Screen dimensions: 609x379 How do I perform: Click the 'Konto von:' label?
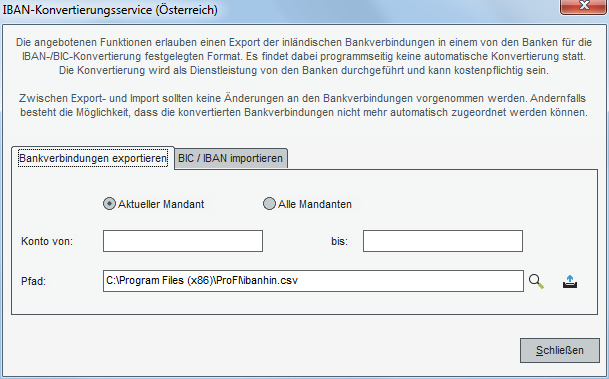[x=47, y=241]
